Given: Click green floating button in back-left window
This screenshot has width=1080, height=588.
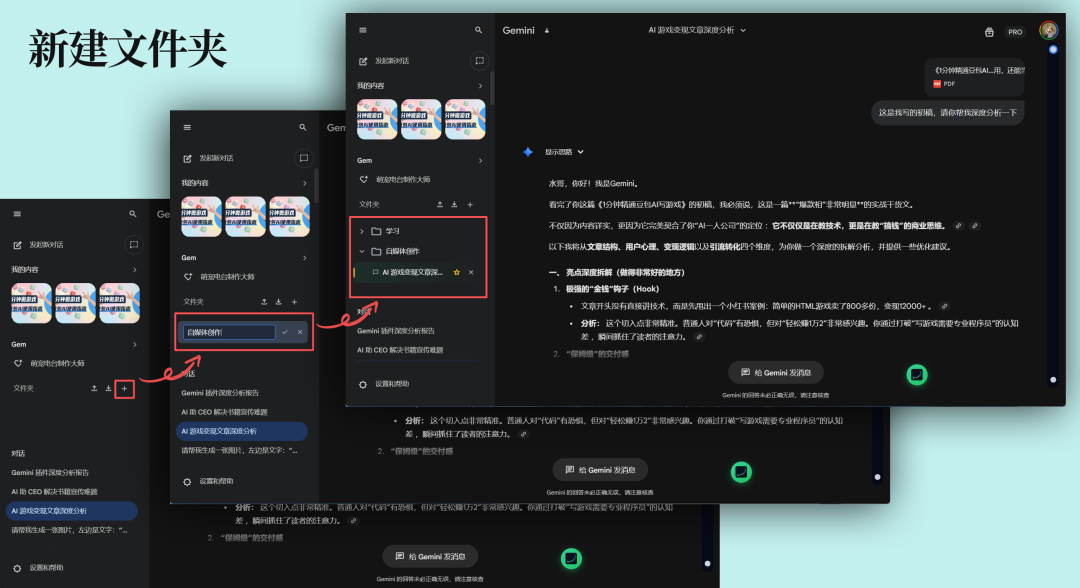Looking at the screenshot, I should pyautogui.click(x=571, y=558).
